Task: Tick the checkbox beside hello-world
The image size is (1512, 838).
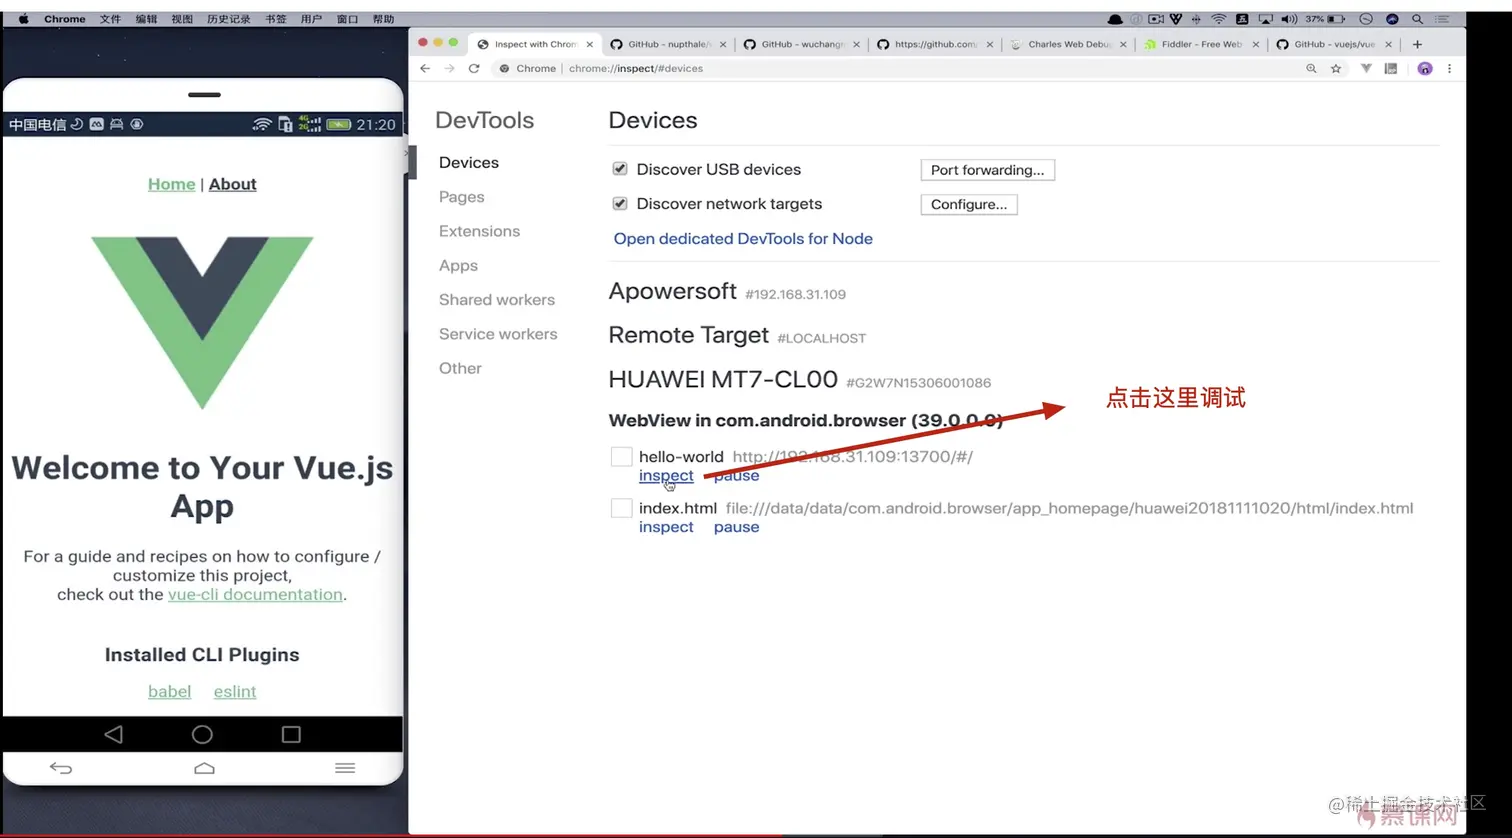Action: 621,457
